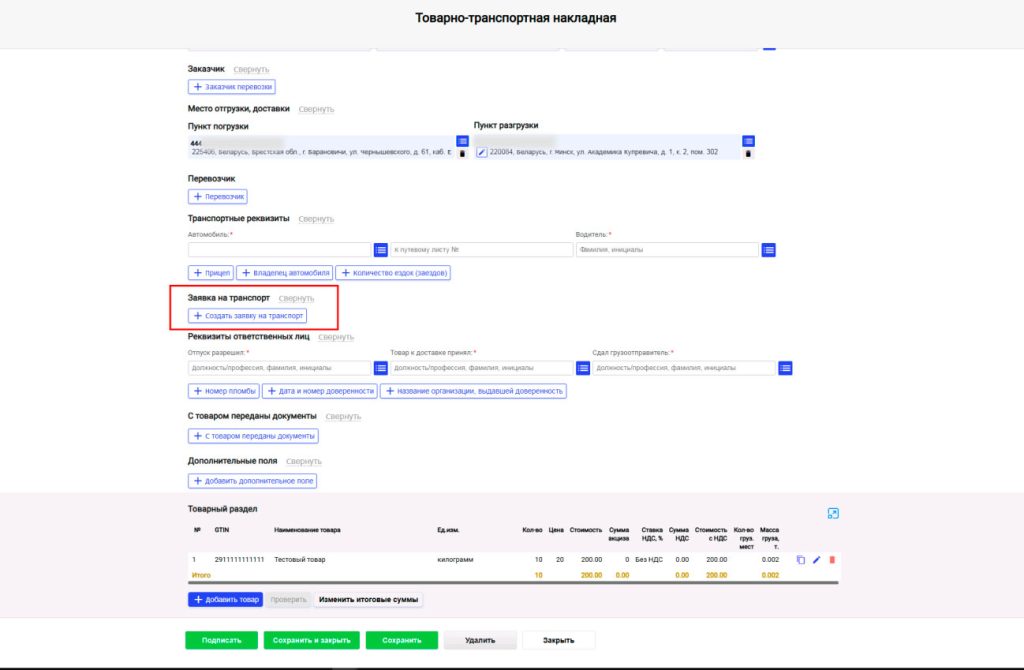1024x670 pixels.
Task: Open list icon beside Пункт разгрузки field
Action: [x=748, y=141]
